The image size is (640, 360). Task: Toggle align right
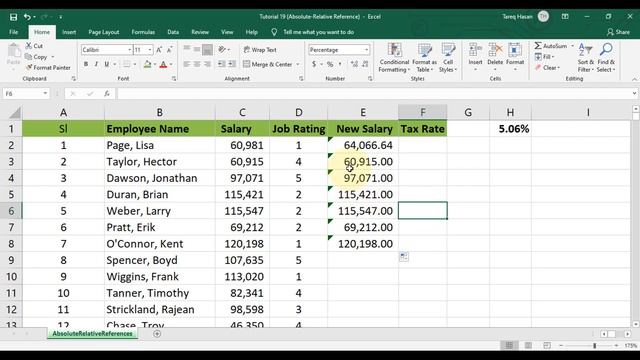[x=207, y=64]
